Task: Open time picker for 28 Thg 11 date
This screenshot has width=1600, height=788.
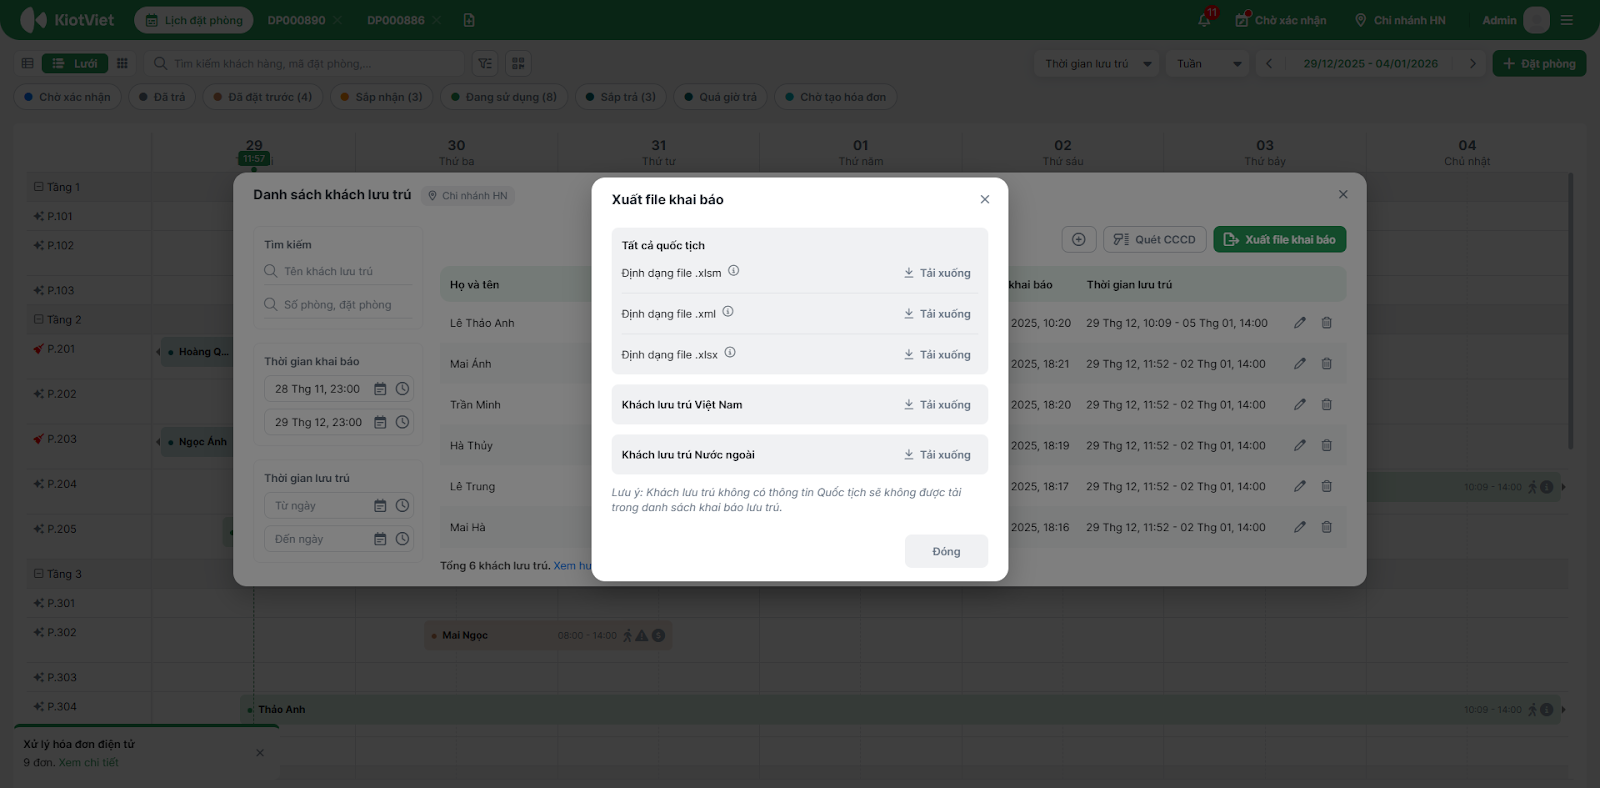Action: click(402, 389)
